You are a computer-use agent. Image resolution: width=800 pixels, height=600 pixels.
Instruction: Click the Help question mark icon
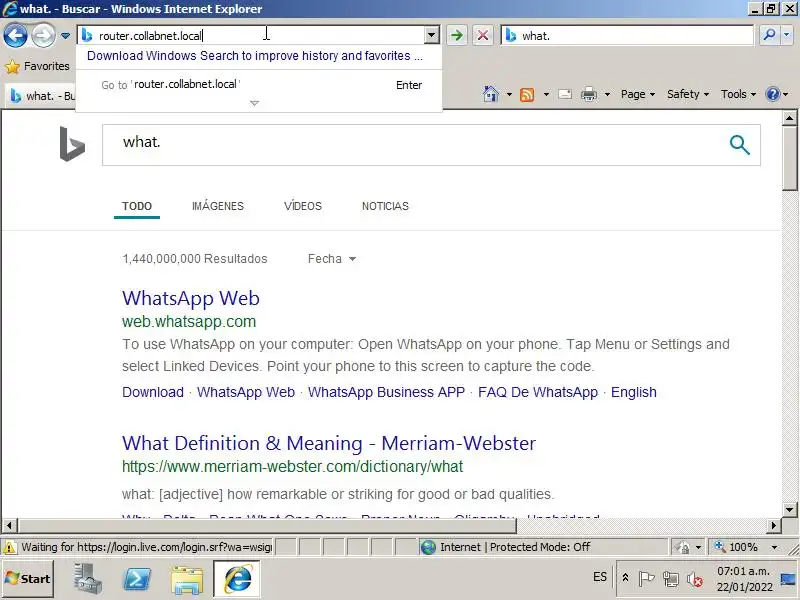[773, 94]
